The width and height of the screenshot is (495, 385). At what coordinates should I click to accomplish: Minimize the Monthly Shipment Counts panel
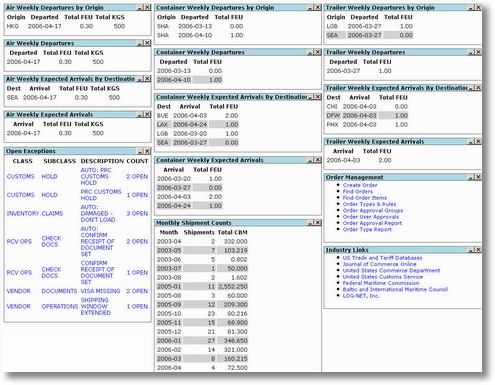click(x=311, y=223)
